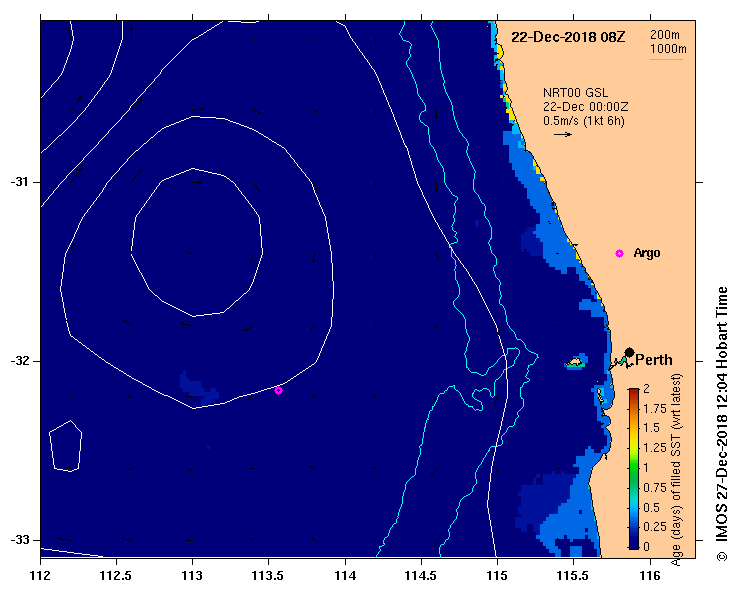Viewport: 739px width, 592px height.
Task: Click the longitude axis label 113.5
Action: tap(269, 576)
